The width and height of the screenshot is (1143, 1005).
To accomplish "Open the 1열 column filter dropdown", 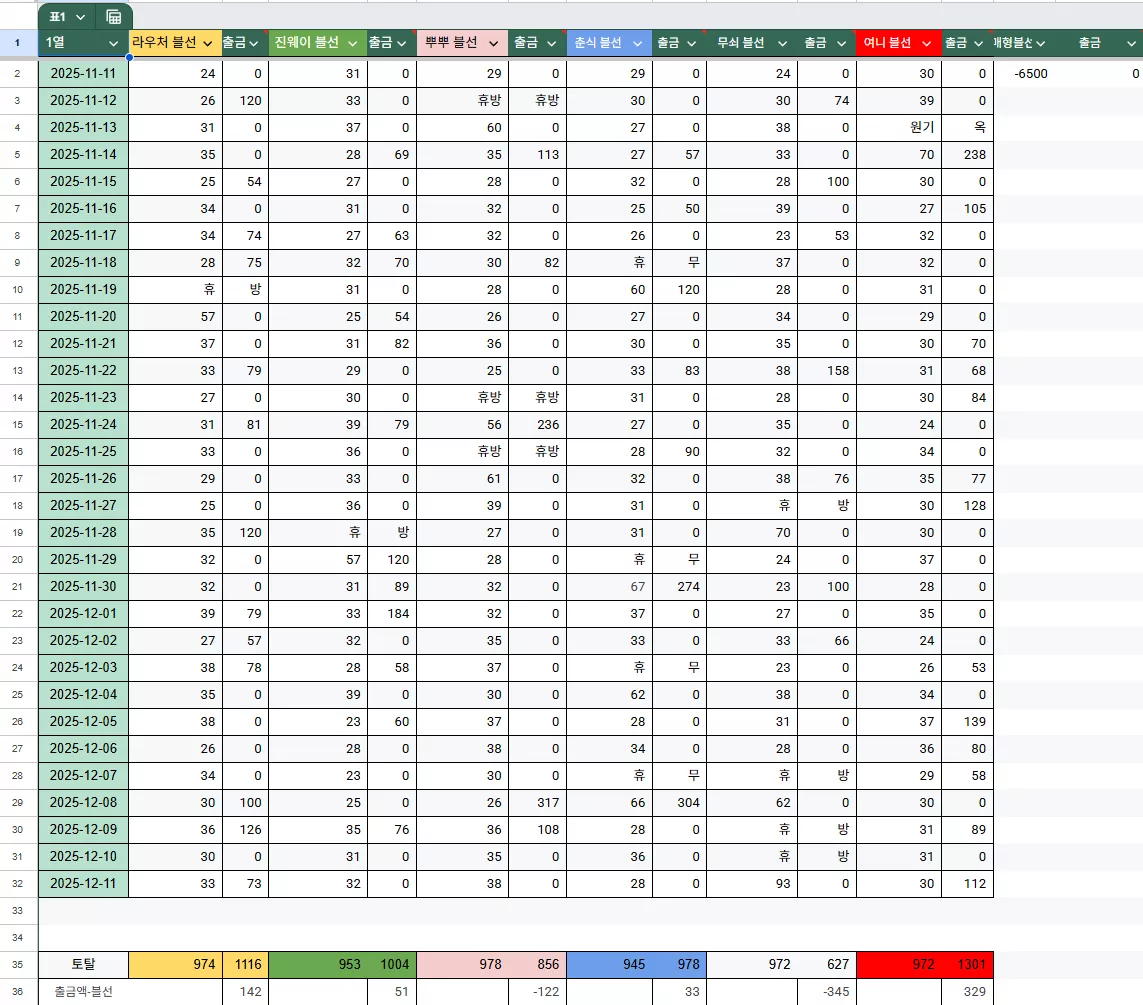I will point(113,43).
